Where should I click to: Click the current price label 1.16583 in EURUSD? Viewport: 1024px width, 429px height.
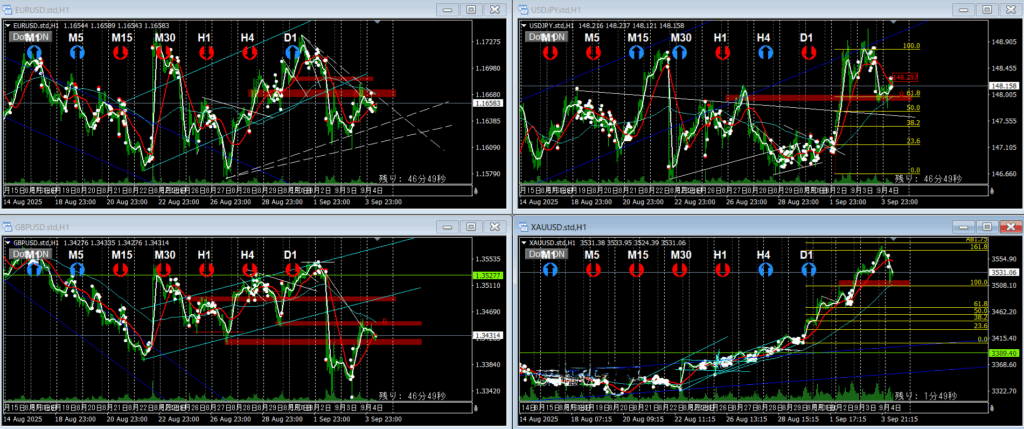pyautogui.click(x=489, y=103)
